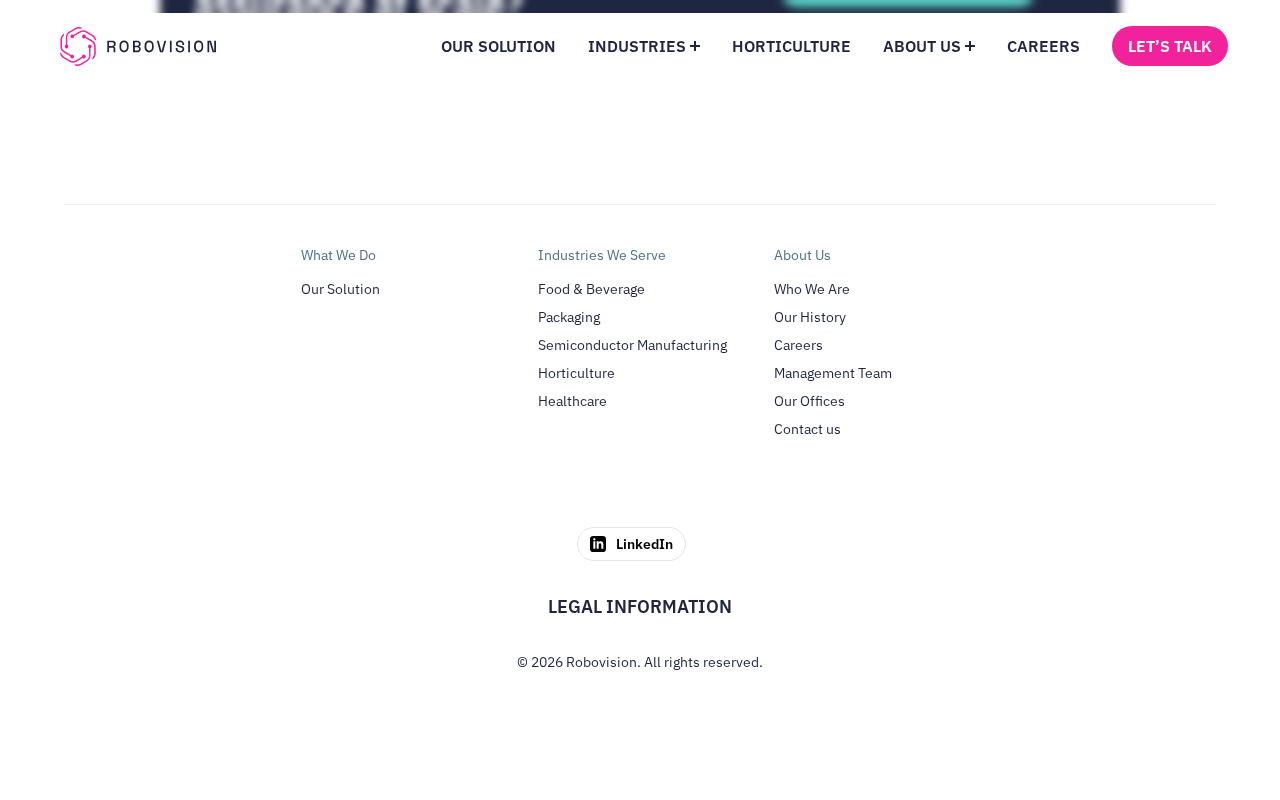
Task: Go to Packaging industry page
Action: point(569,317)
